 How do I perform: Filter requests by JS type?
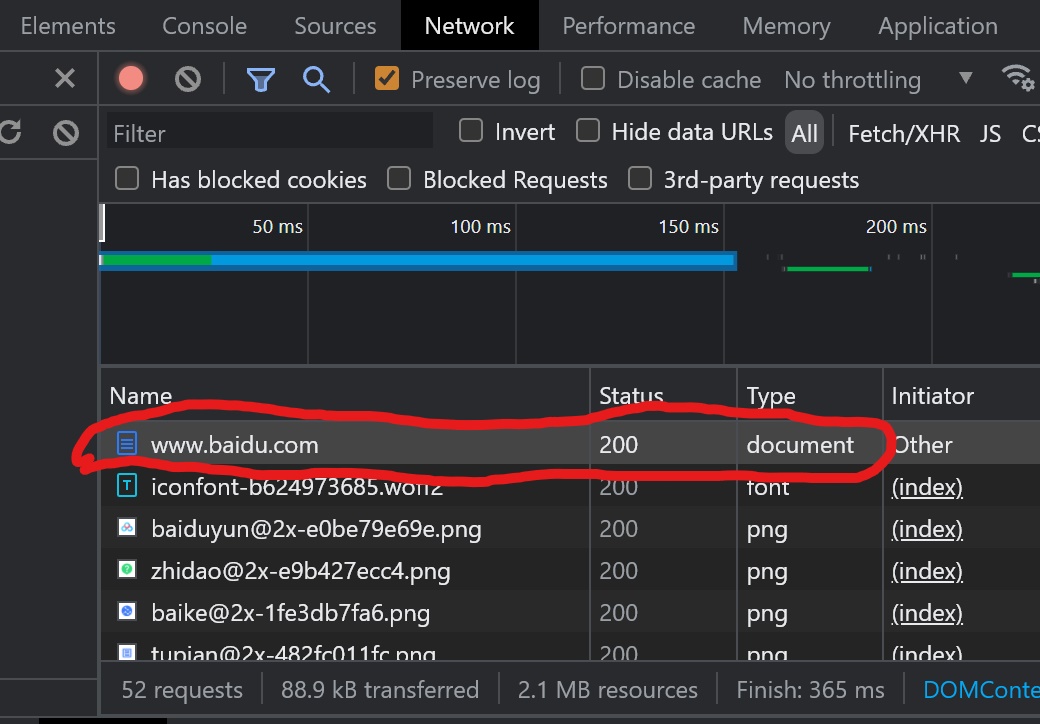(x=990, y=133)
